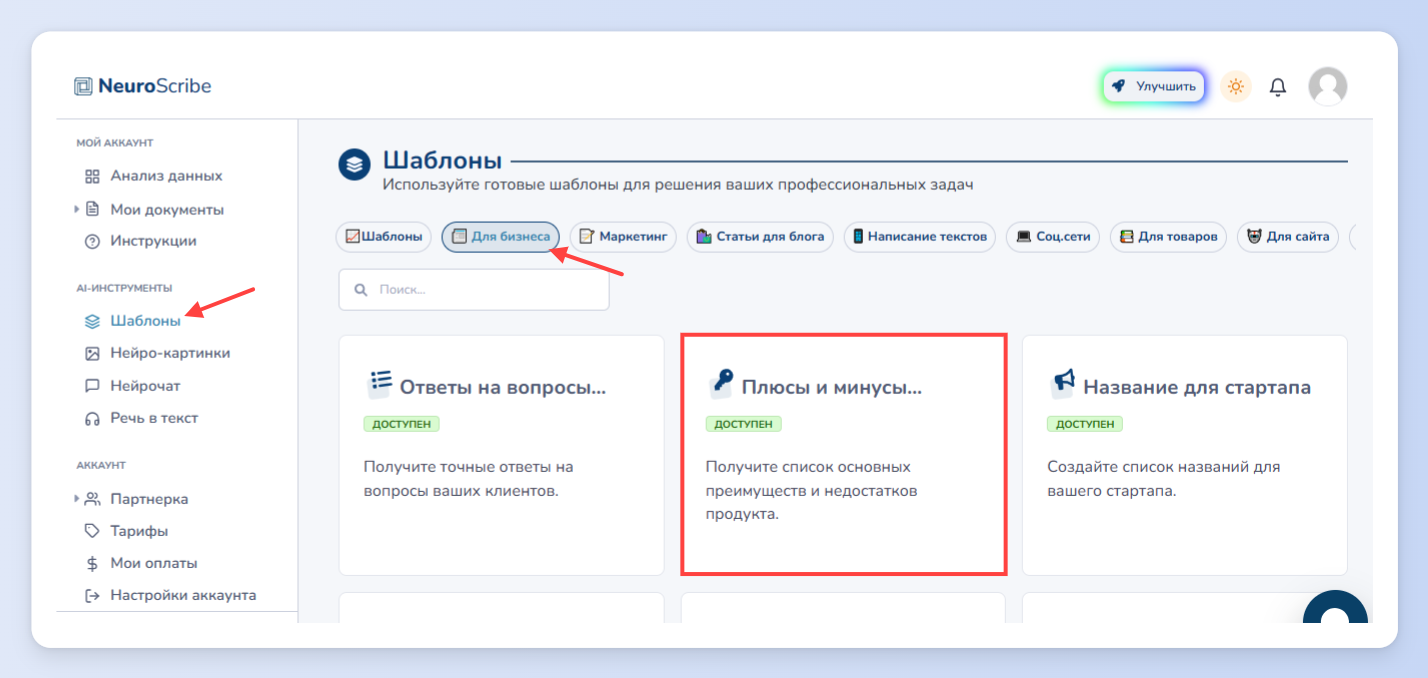Click the key icon on Плюсы и минусы card
The width and height of the screenshot is (1428, 678).
click(721, 382)
